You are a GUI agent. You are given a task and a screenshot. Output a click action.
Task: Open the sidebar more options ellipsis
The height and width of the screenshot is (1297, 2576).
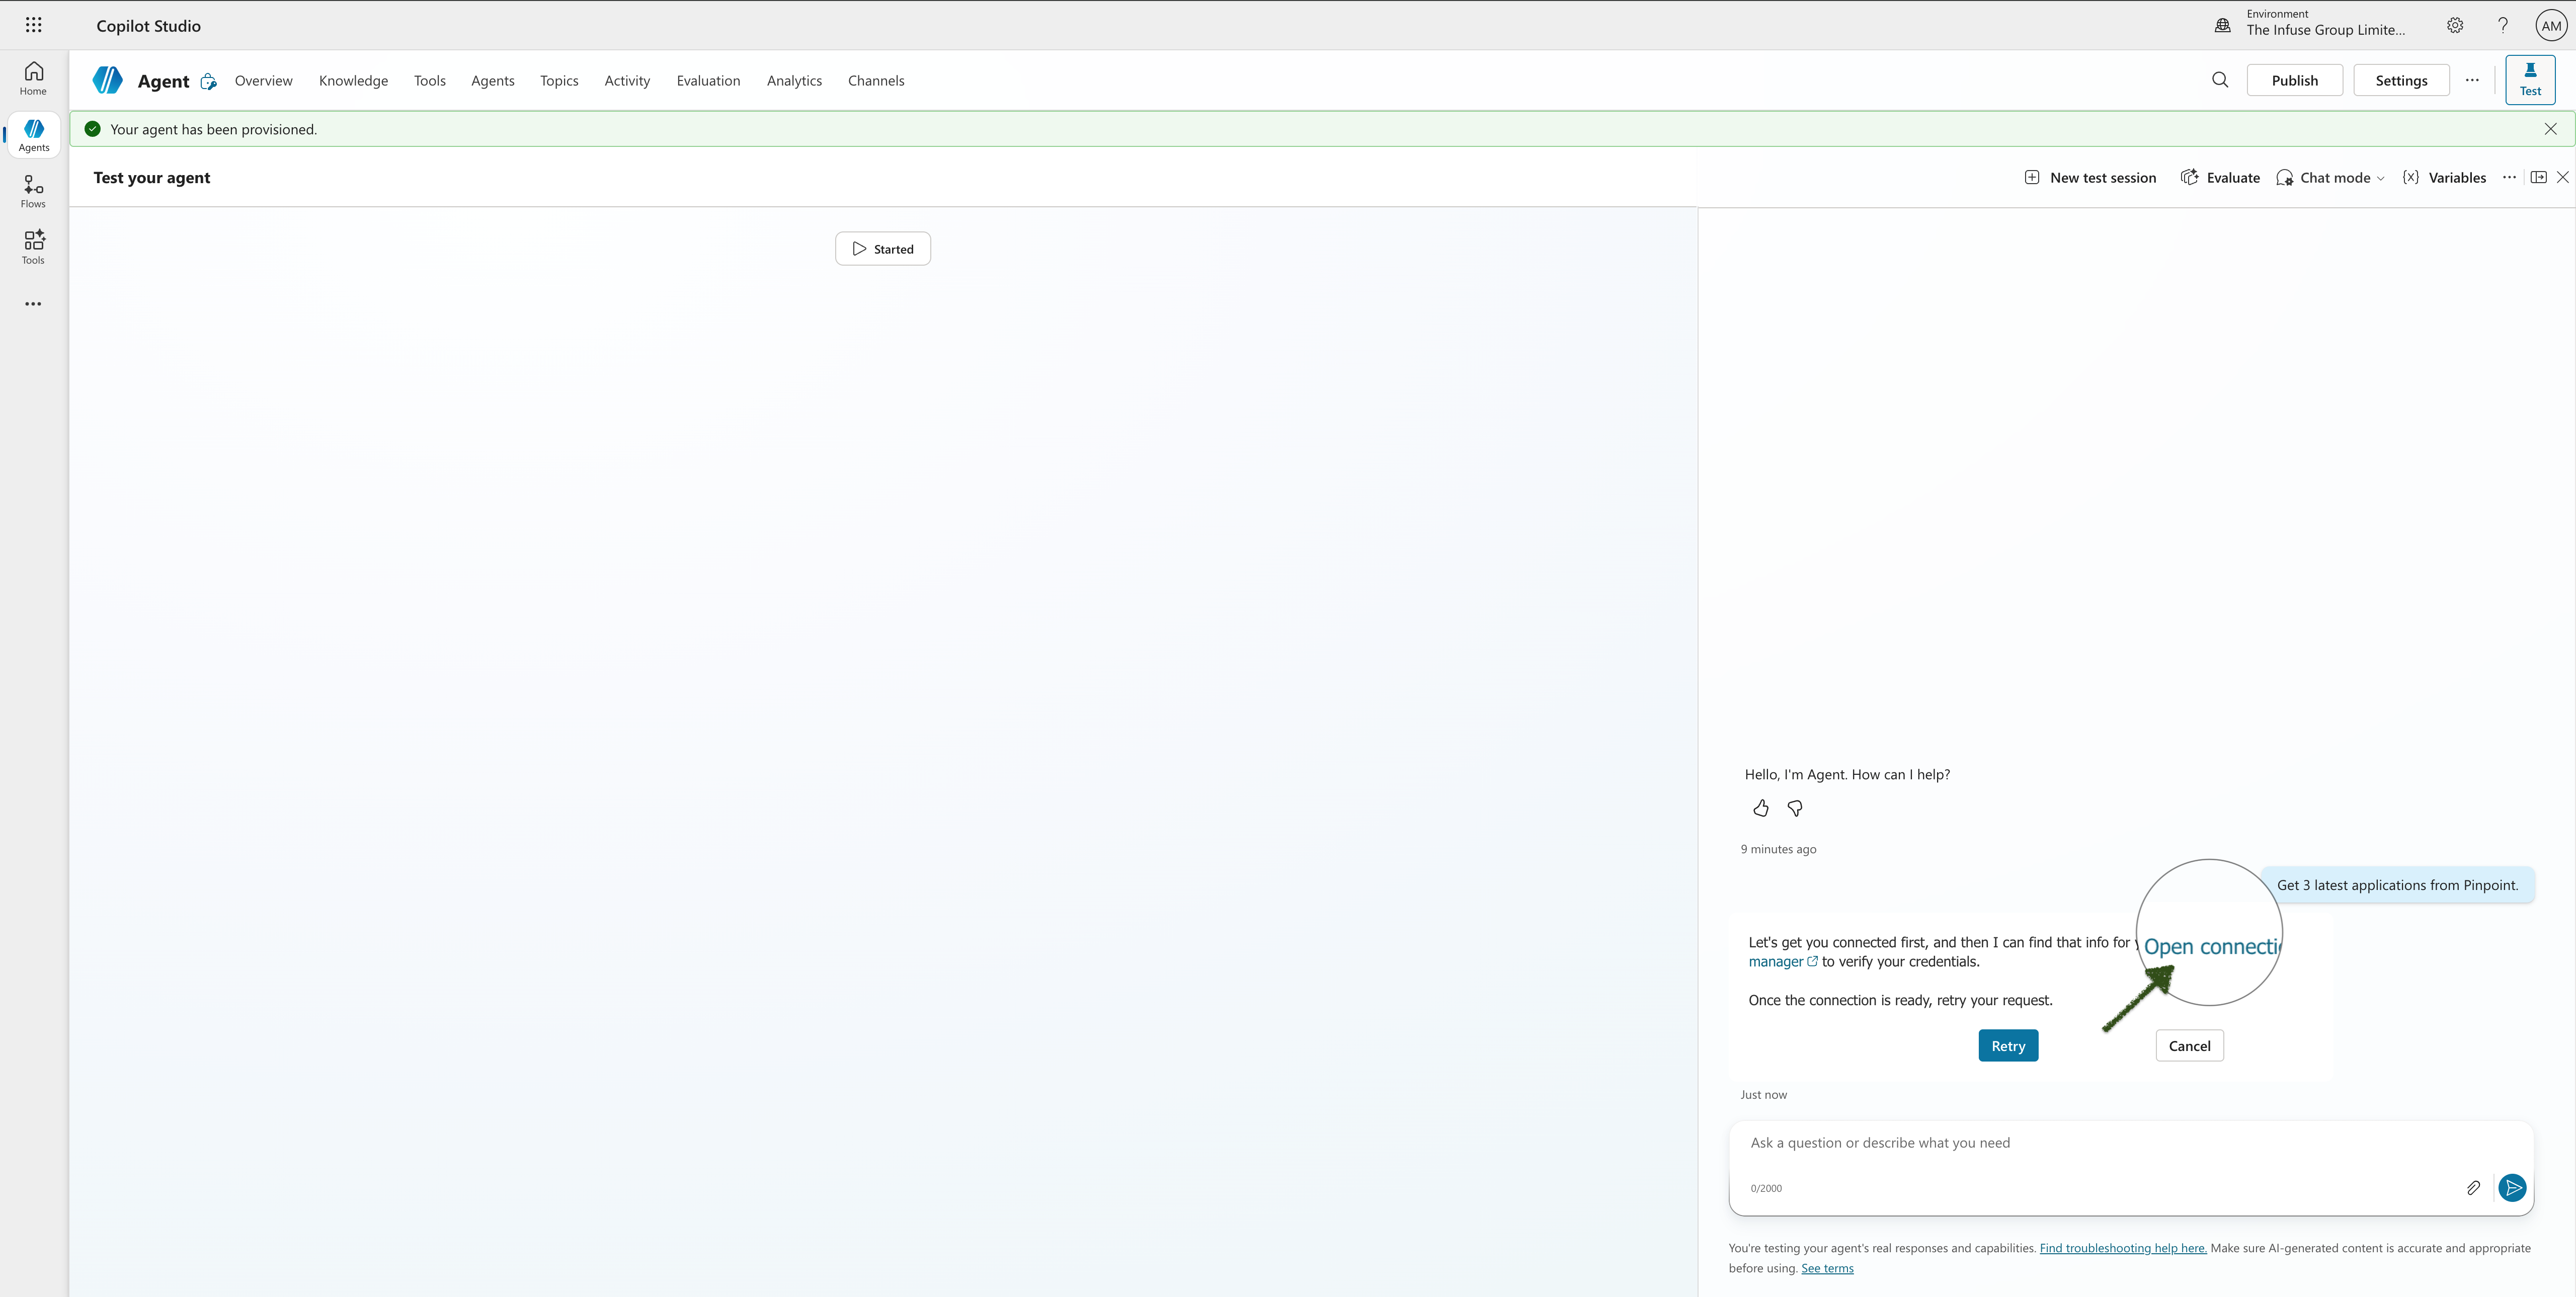[33, 304]
